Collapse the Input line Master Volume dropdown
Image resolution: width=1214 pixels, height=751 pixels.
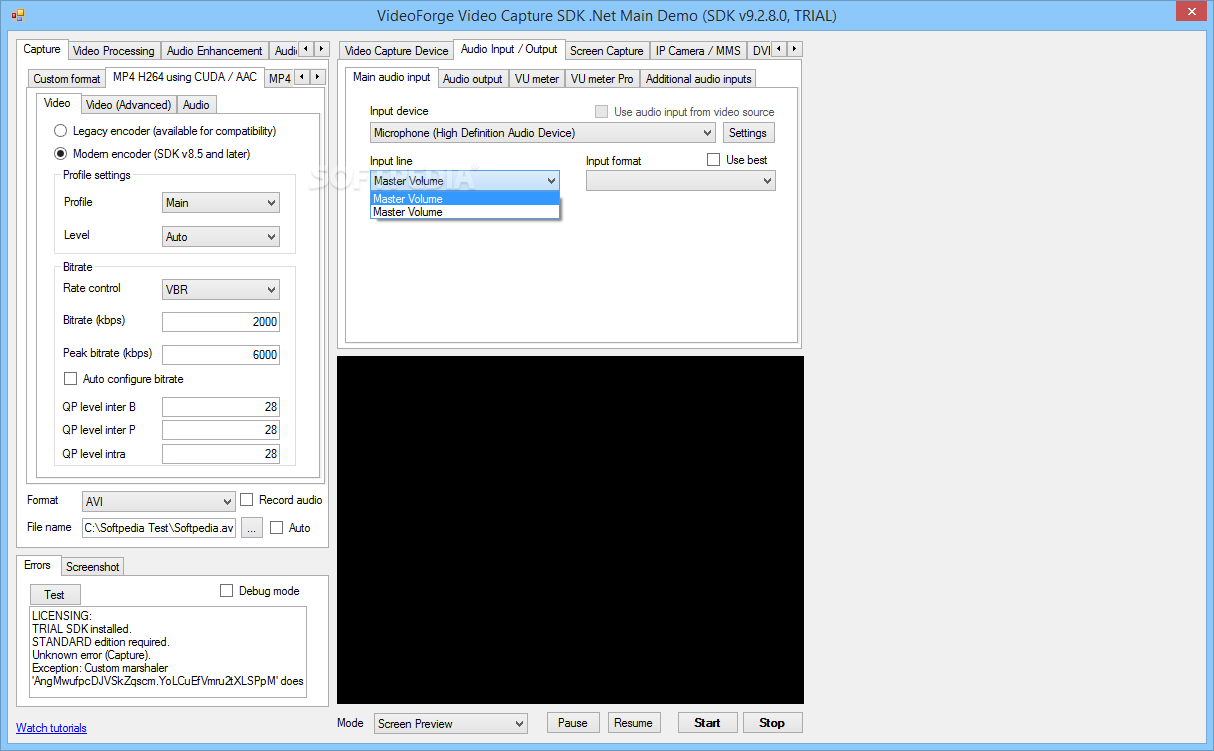465,181
